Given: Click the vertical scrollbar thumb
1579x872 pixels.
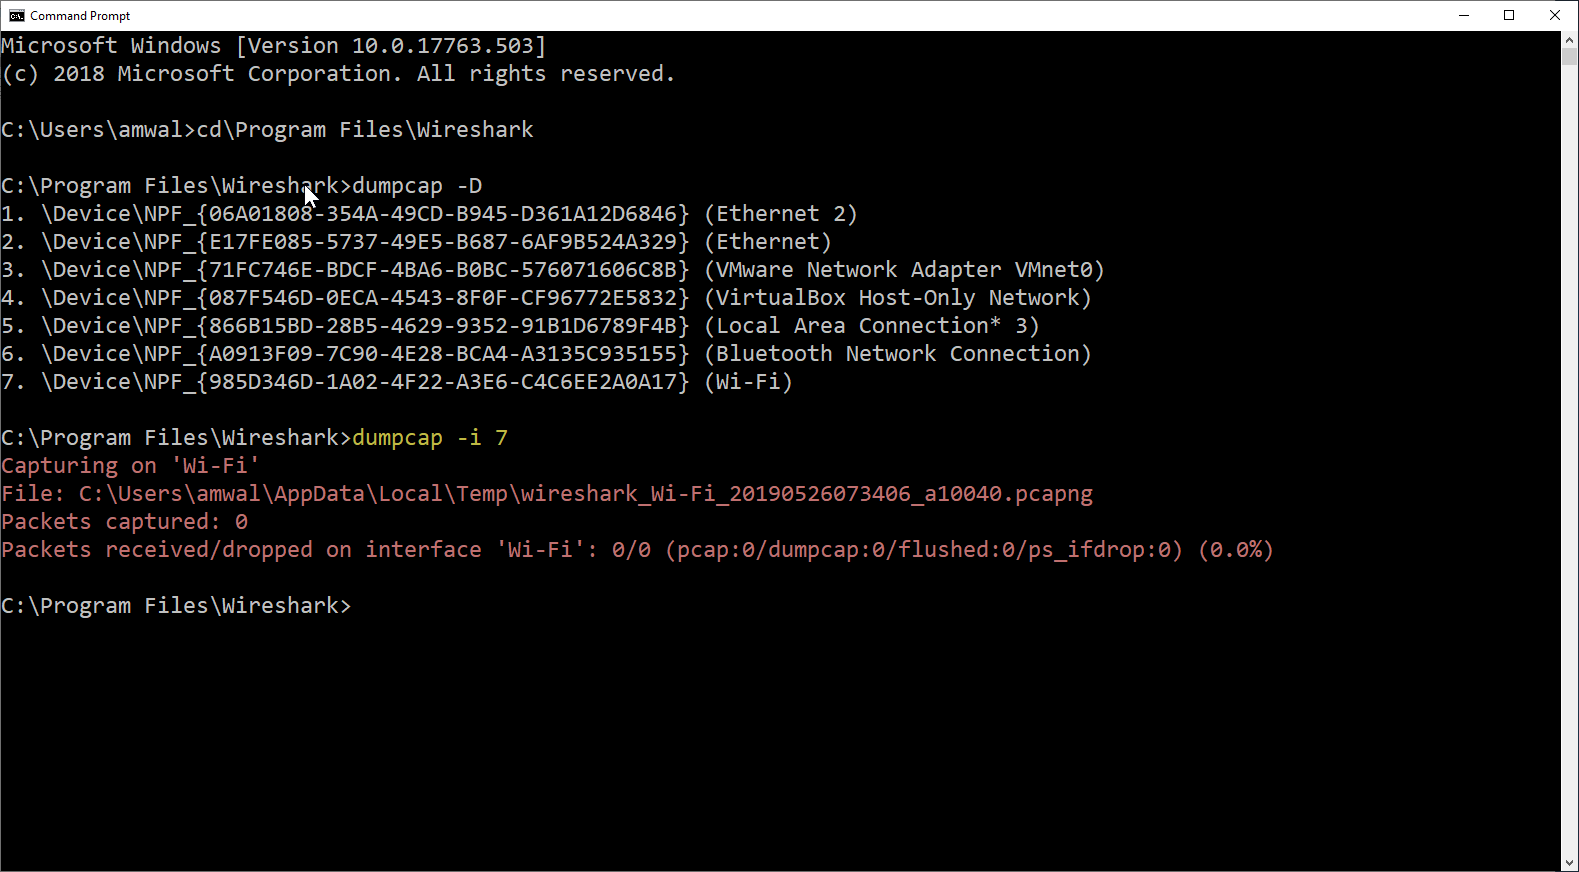Looking at the screenshot, I should pos(1569,56).
